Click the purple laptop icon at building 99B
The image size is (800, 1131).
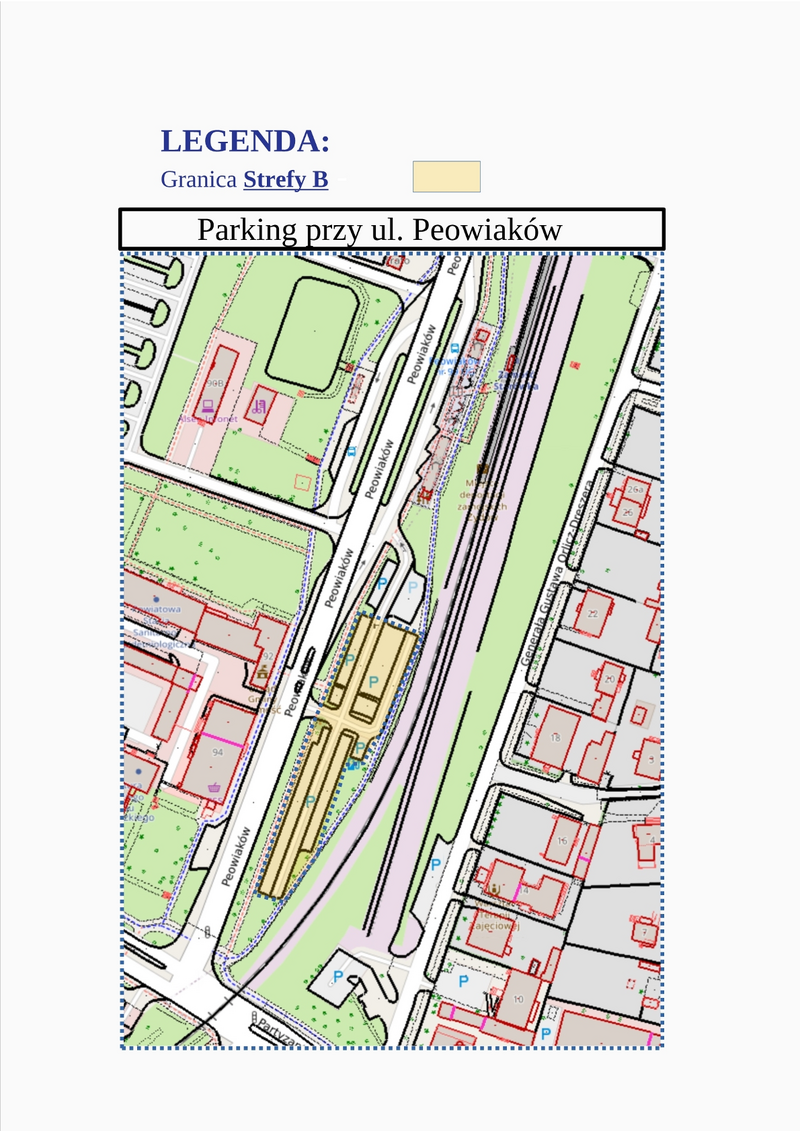[208, 405]
